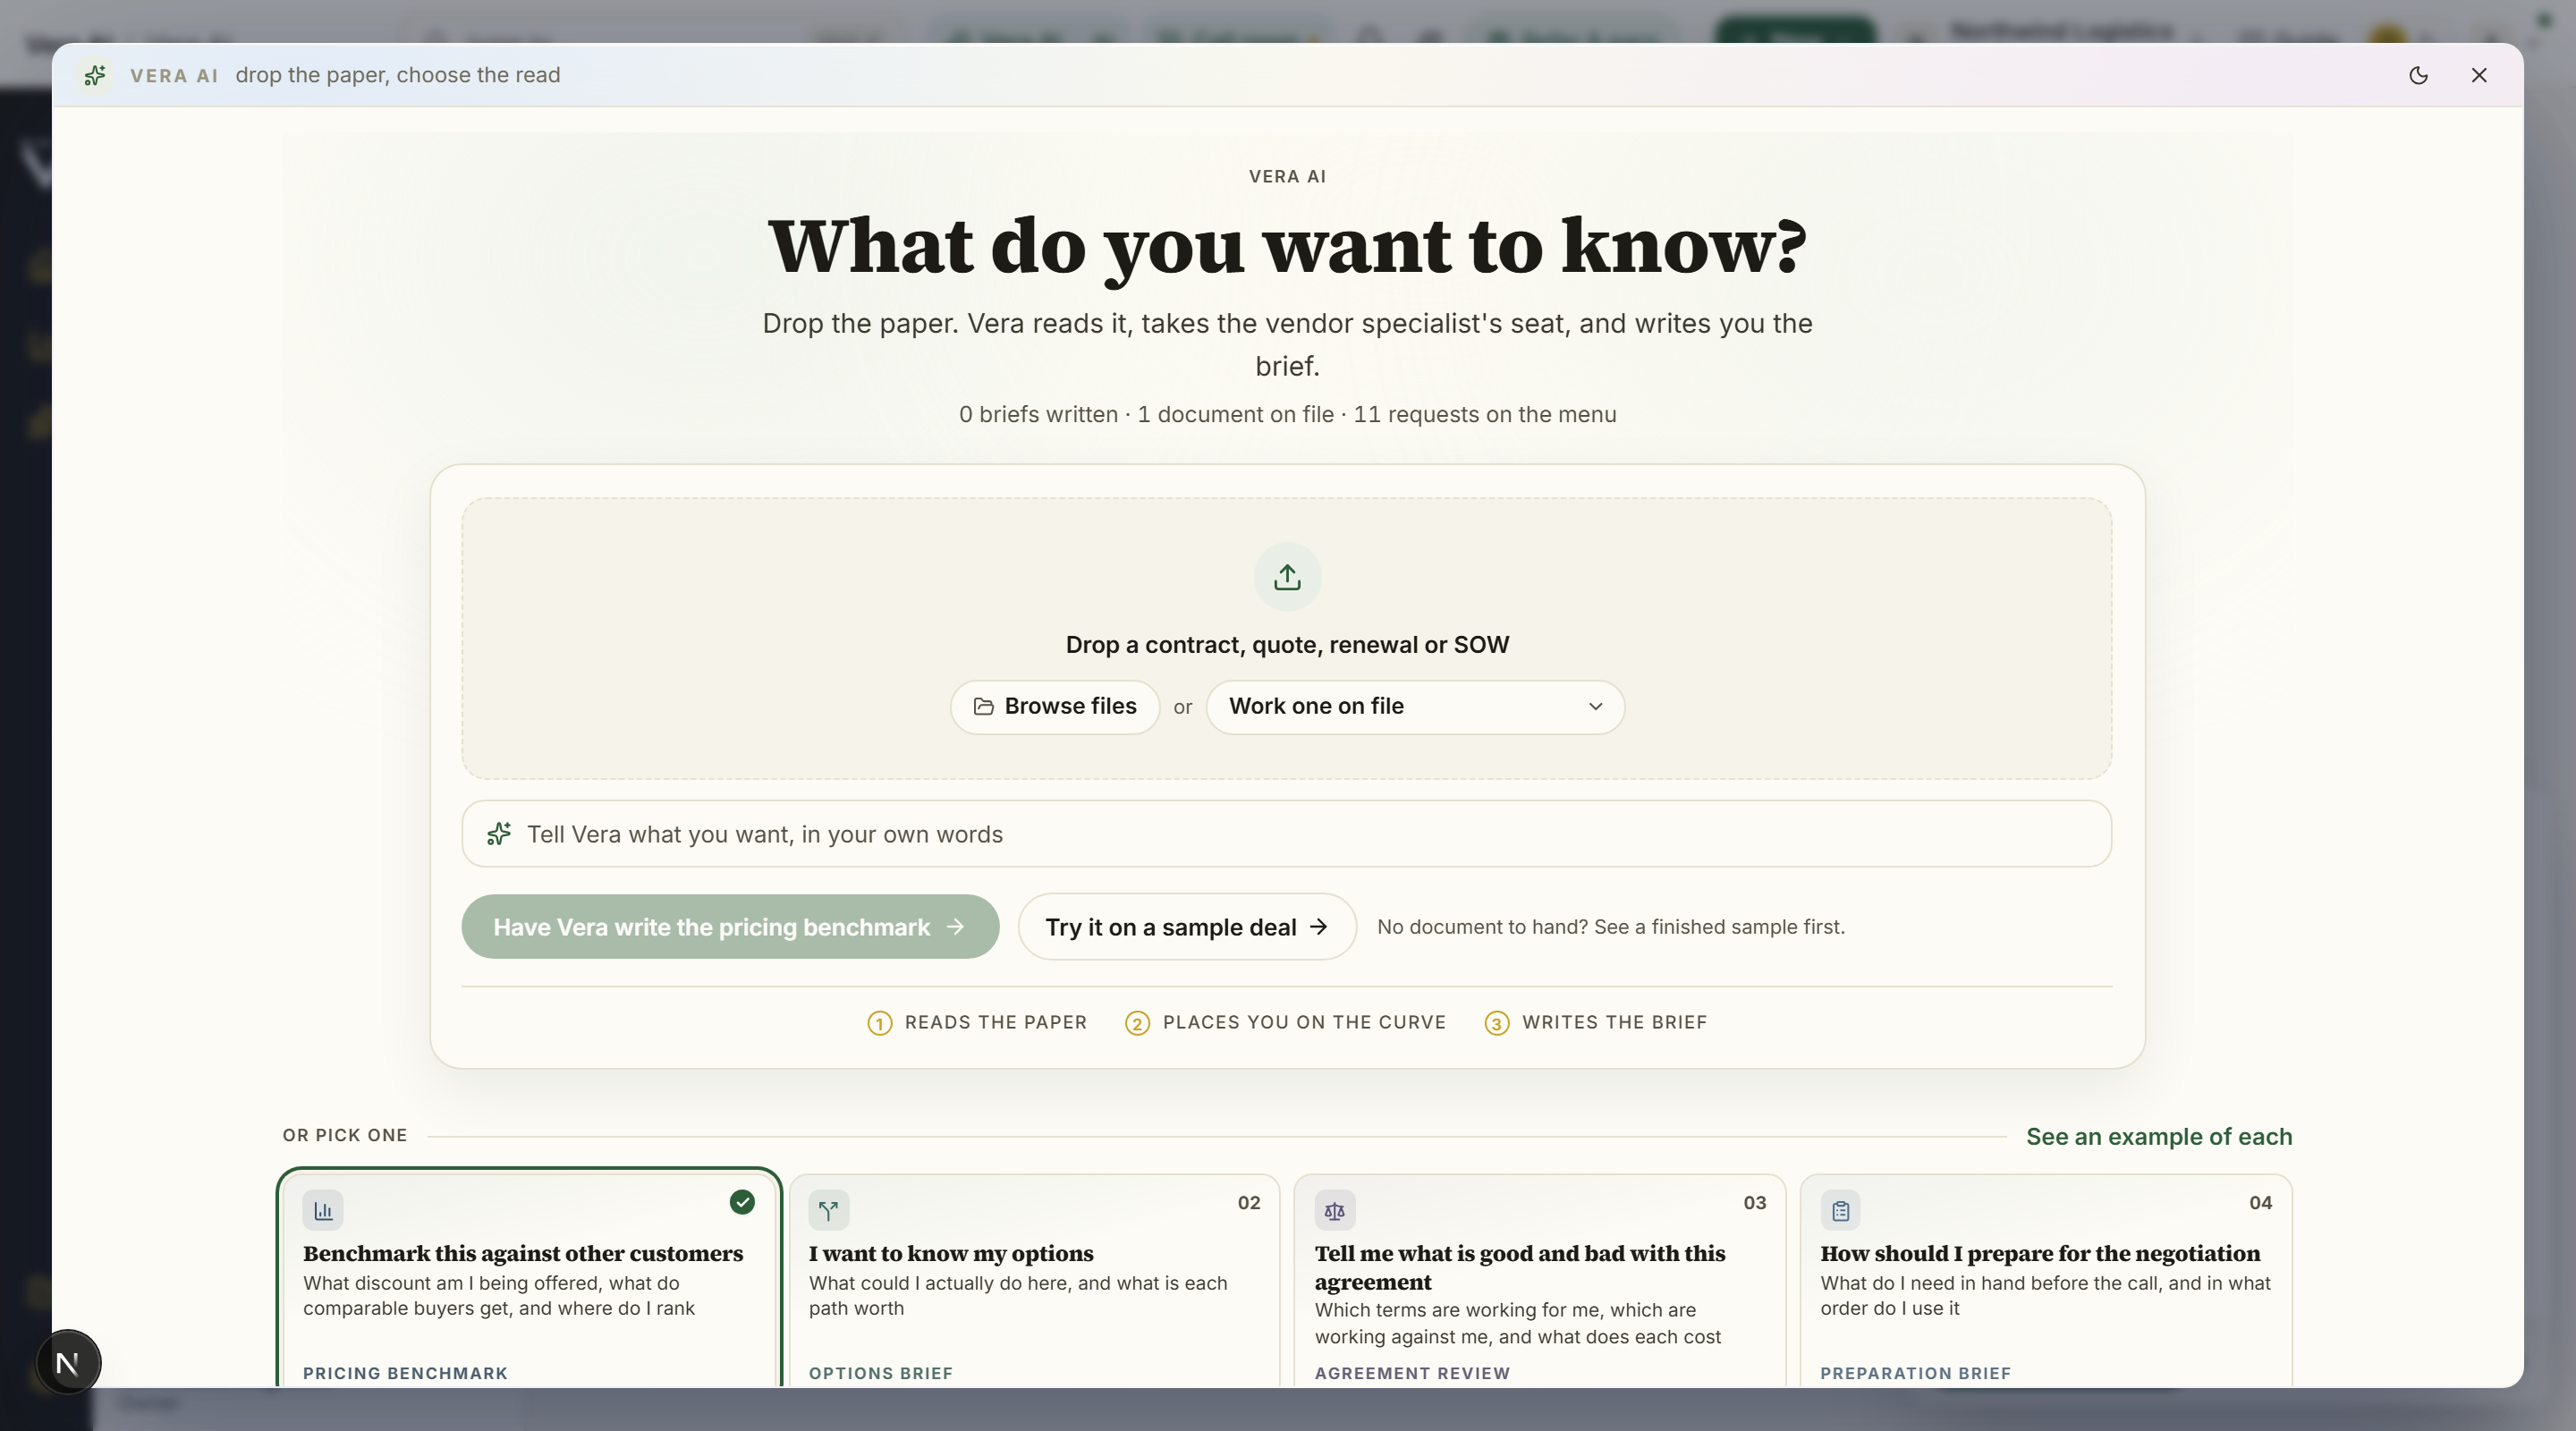Click the briefs written stats line

click(x=1287, y=415)
